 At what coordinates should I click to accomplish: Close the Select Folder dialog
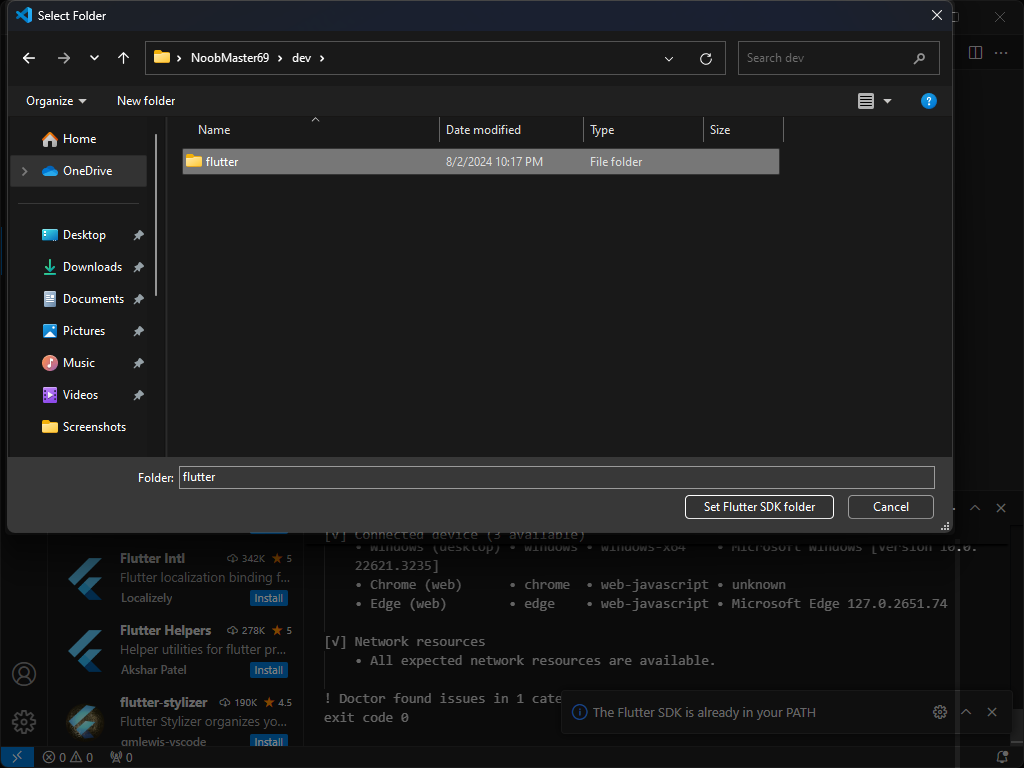[x=936, y=15]
